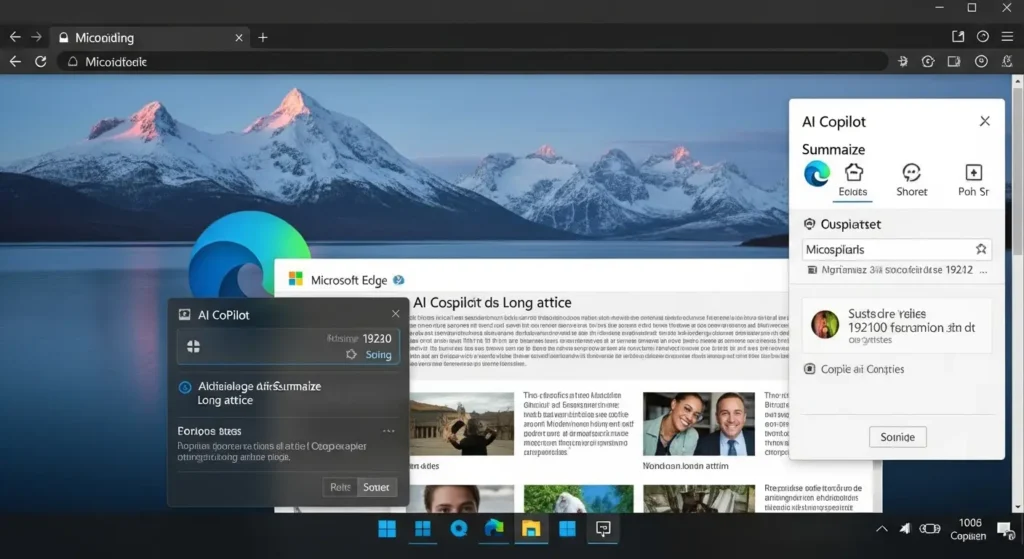The width and height of the screenshot is (1024, 559).
Task: Click the Soтuer button
Action: tap(377, 487)
